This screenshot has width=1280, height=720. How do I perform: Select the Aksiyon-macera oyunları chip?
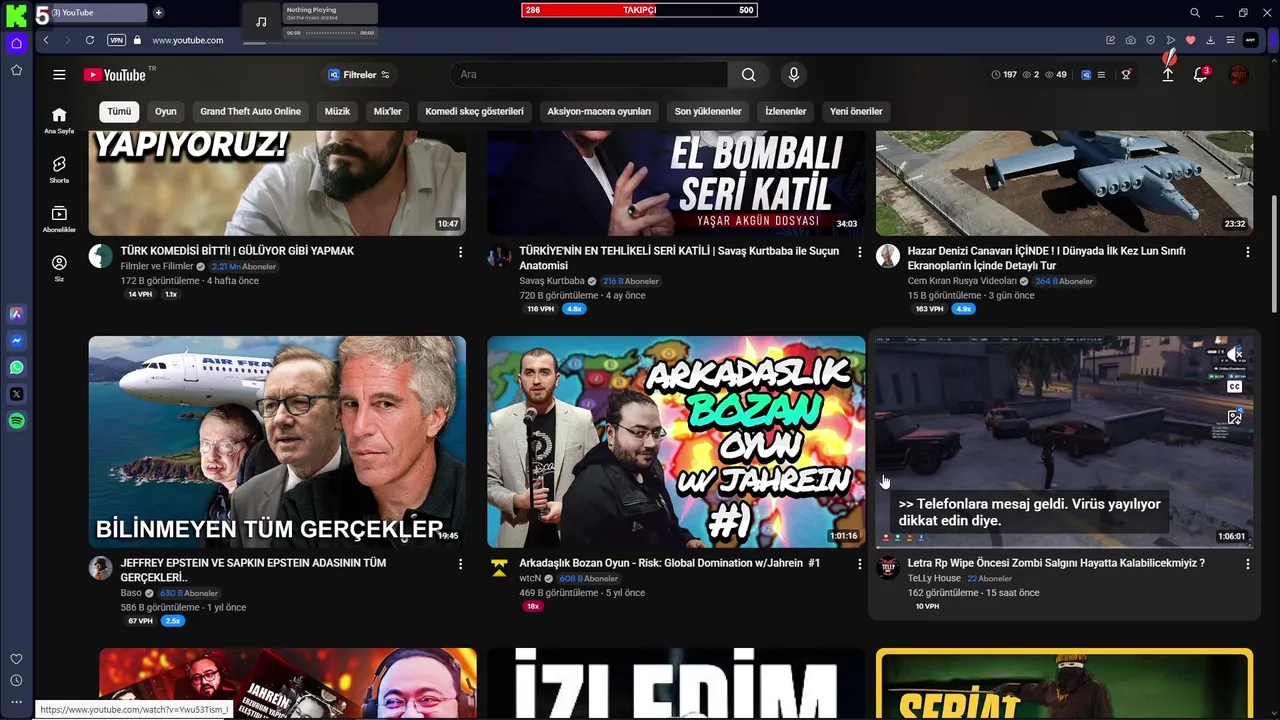pyautogui.click(x=599, y=111)
